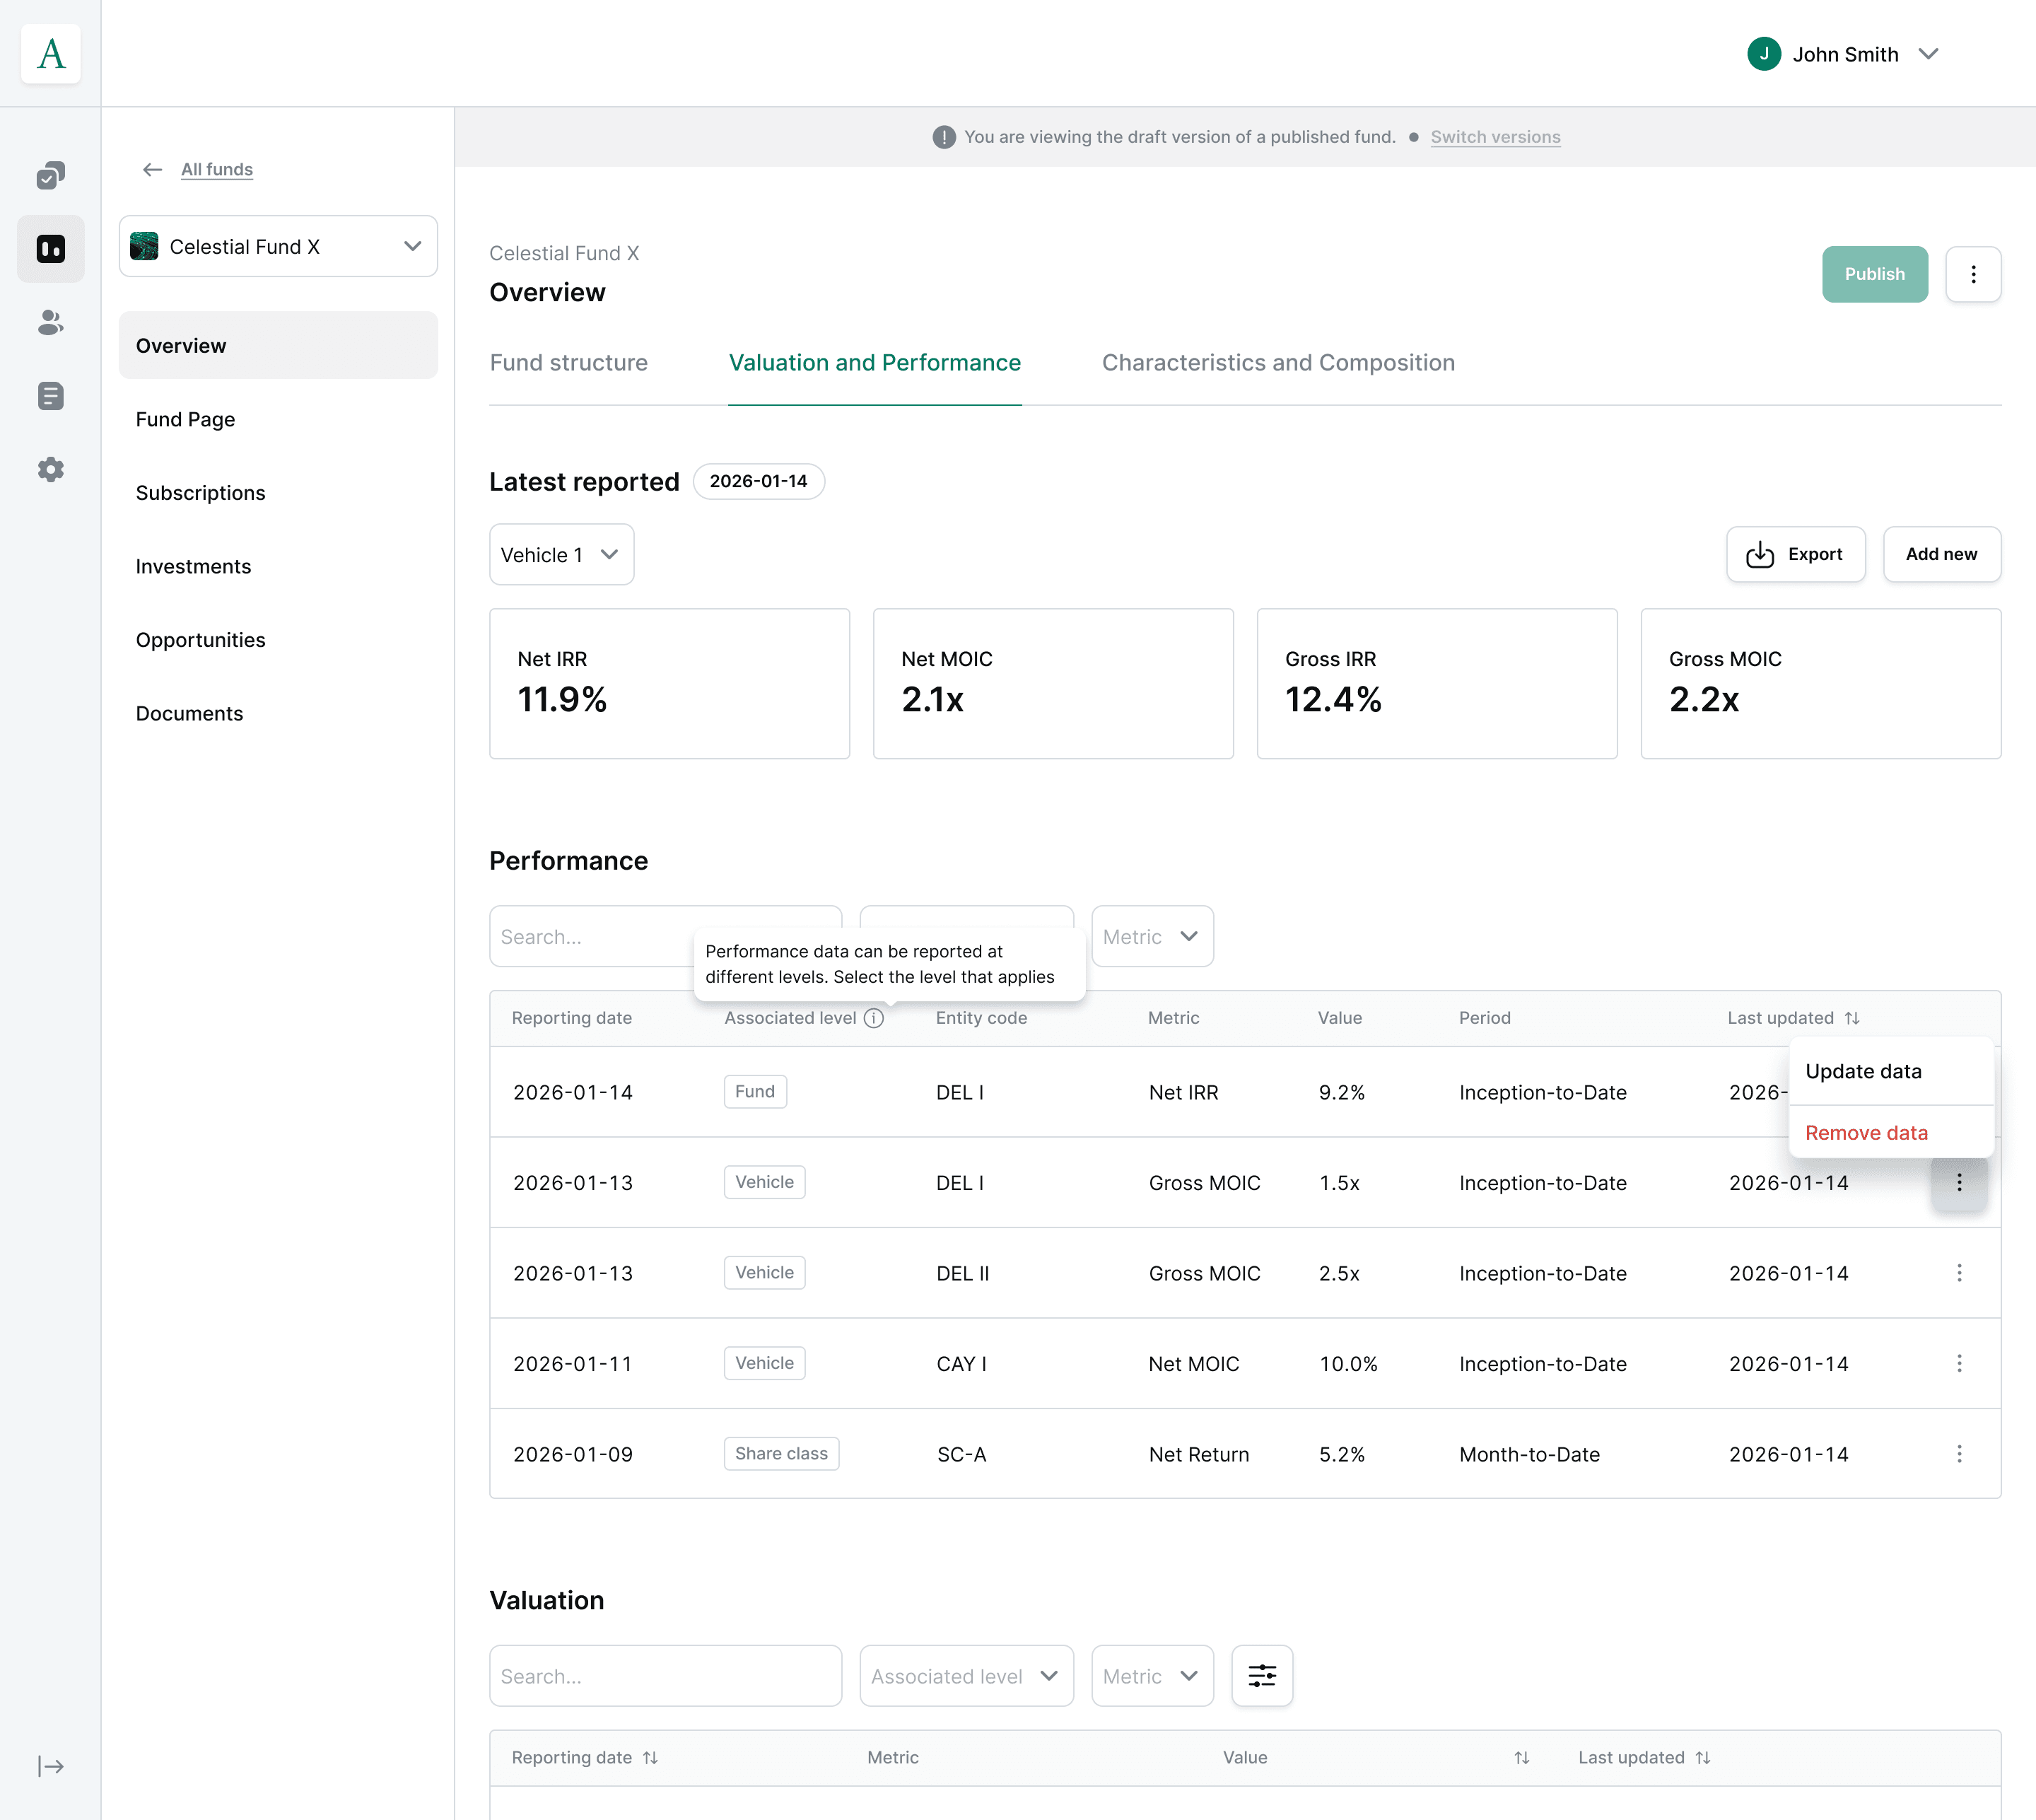The height and width of the screenshot is (1820, 2036).
Task: Click the CAY I entity code cell
Action: pyautogui.click(x=961, y=1364)
